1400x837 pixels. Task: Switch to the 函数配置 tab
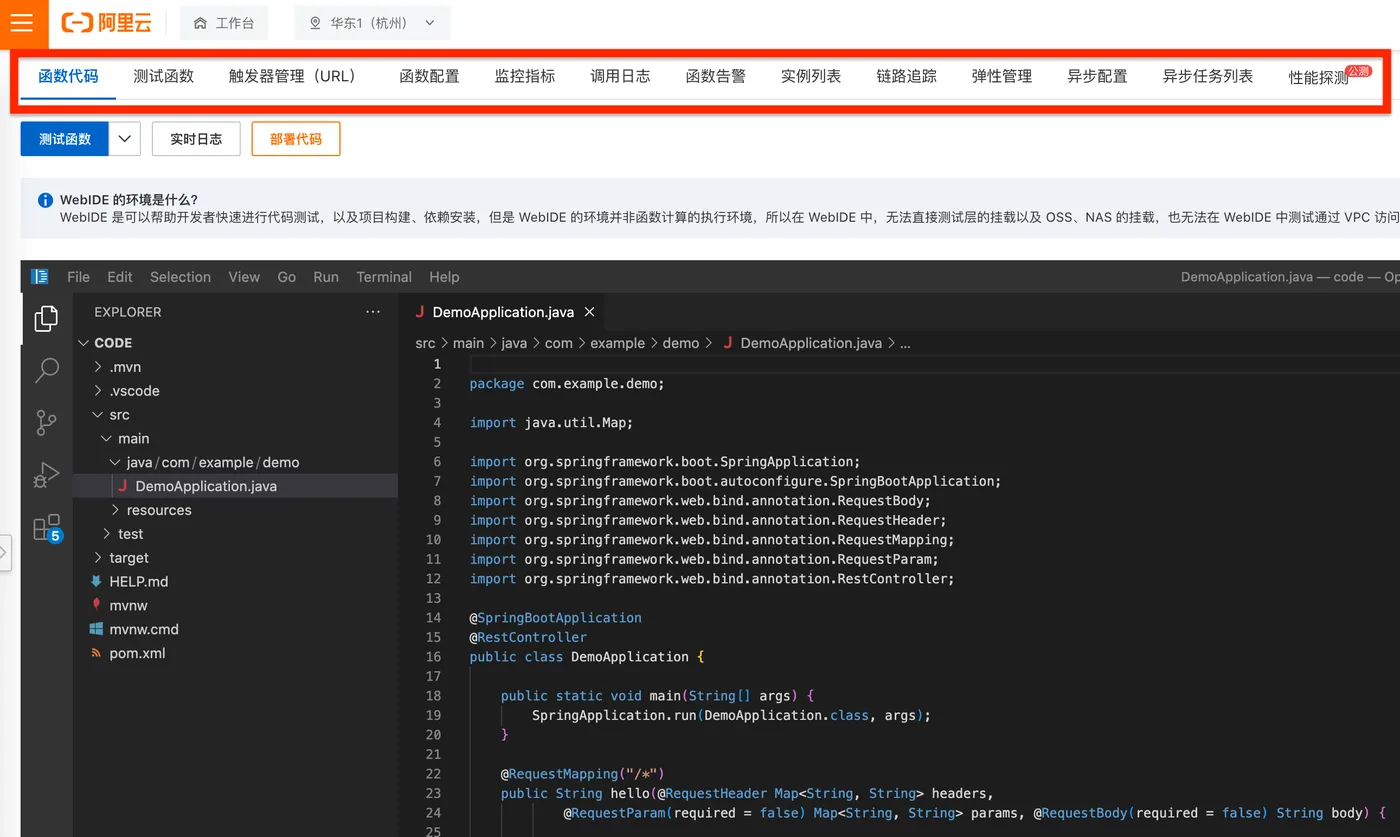click(x=429, y=76)
